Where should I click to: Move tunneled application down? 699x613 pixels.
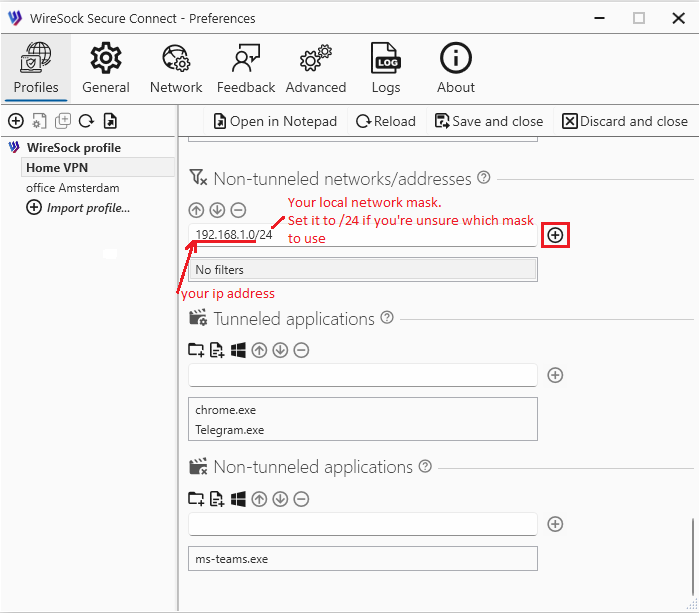280,350
